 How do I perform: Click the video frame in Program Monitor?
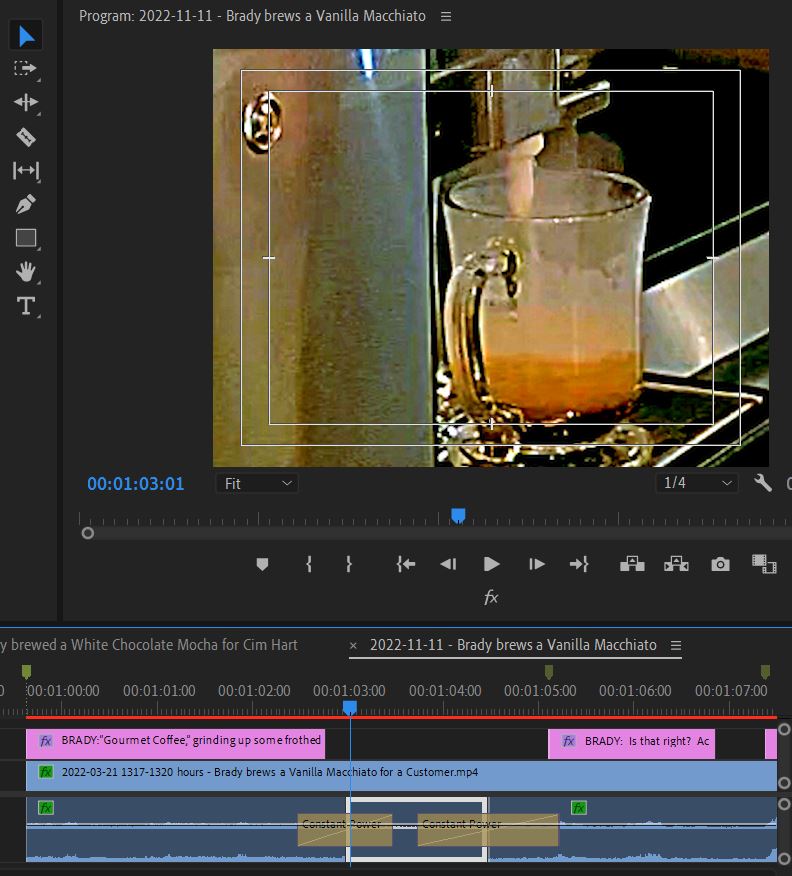coord(491,258)
